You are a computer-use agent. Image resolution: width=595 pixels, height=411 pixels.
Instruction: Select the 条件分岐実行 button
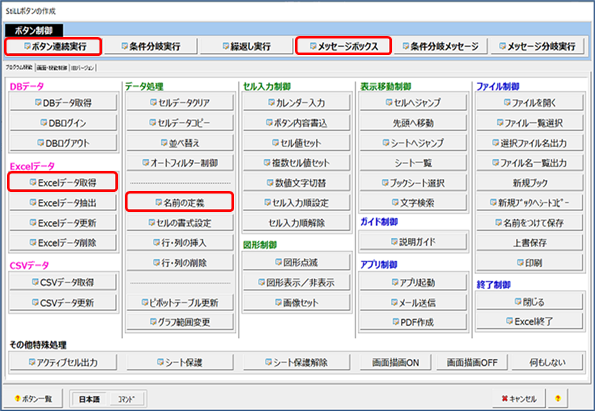pyautogui.click(x=151, y=47)
